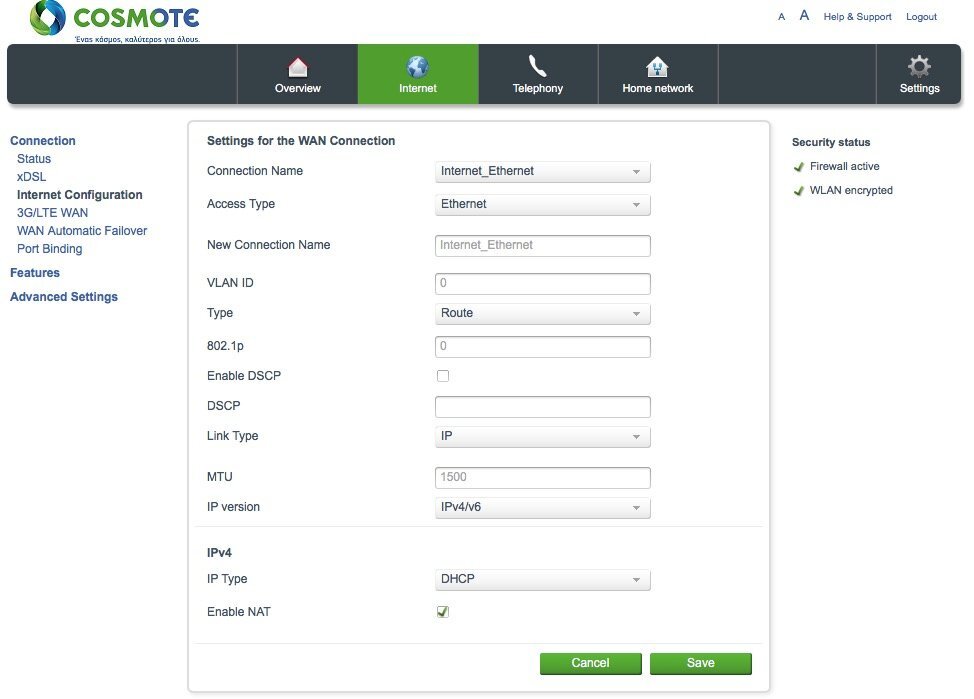The width and height of the screenshot is (974, 699).
Task: Uncheck the Enable NAT checkbox
Action: click(443, 612)
